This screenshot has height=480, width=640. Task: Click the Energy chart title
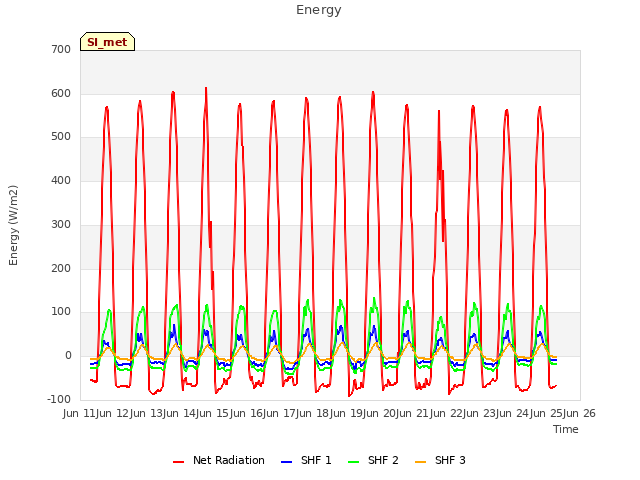[319, 10]
